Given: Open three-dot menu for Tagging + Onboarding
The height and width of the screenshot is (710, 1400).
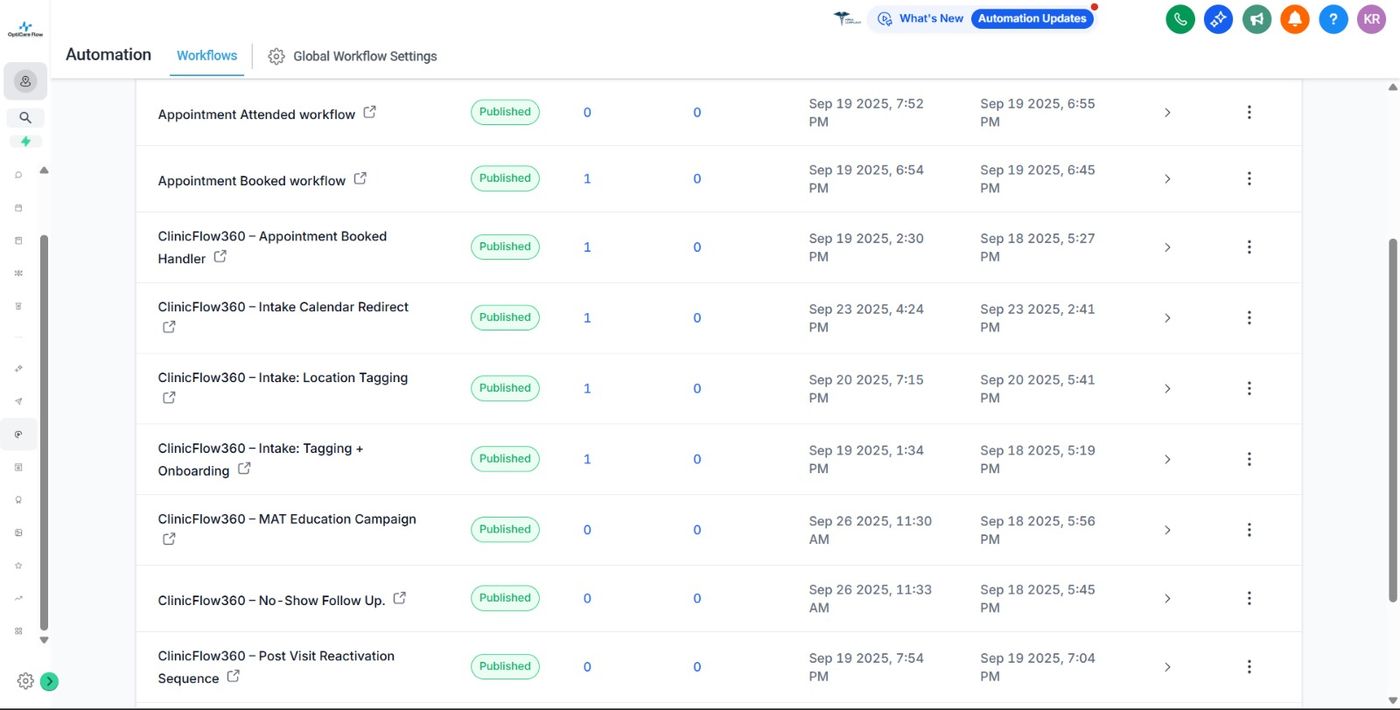Looking at the screenshot, I should (x=1249, y=459).
